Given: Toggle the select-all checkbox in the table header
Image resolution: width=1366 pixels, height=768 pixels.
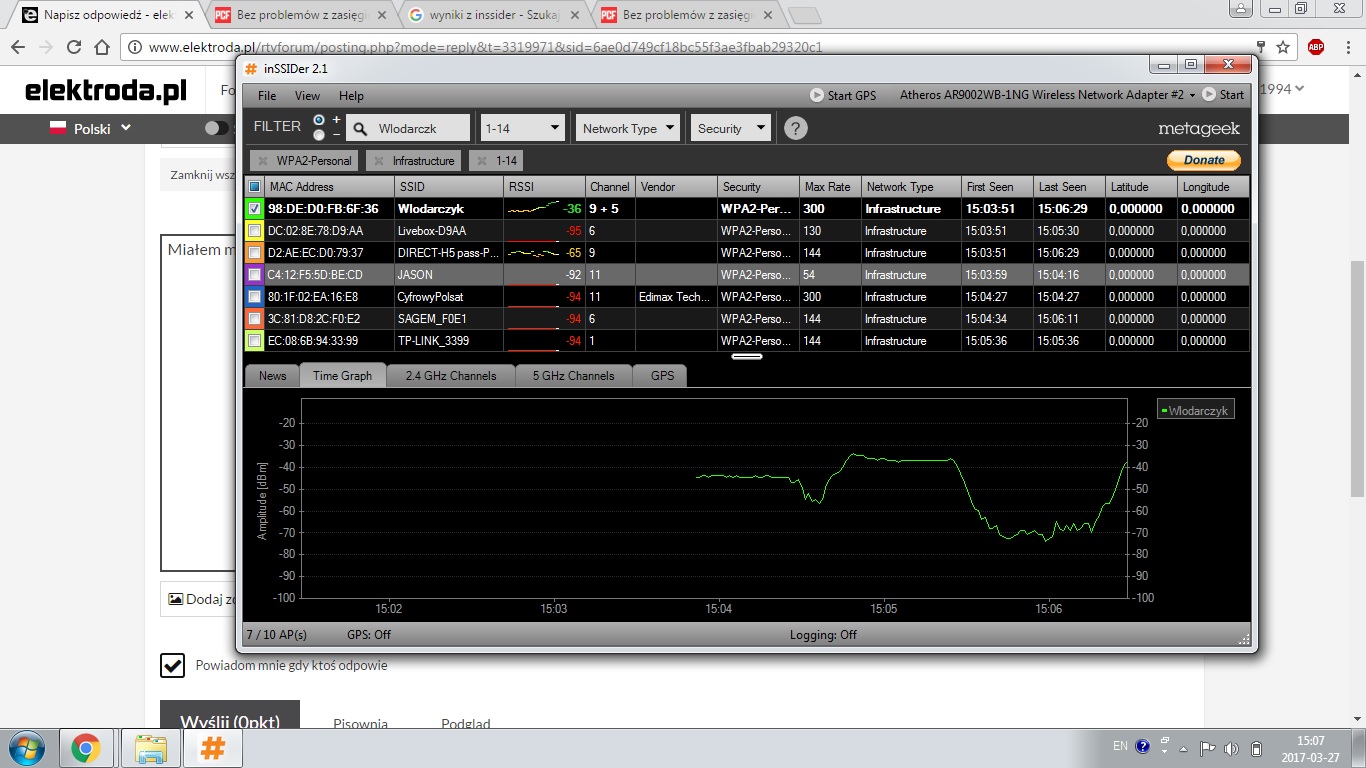Looking at the screenshot, I should pyautogui.click(x=254, y=187).
